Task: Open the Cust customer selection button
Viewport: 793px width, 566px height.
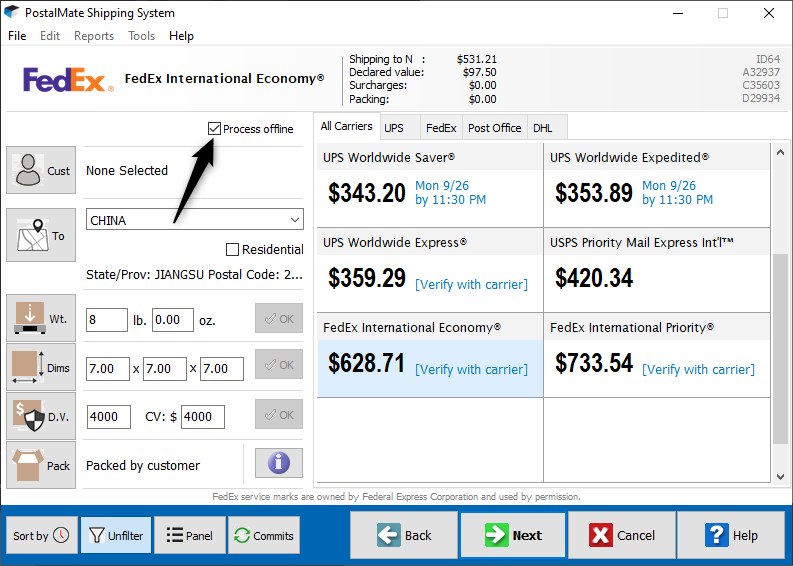Action: pyautogui.click(x=41, y=170)
